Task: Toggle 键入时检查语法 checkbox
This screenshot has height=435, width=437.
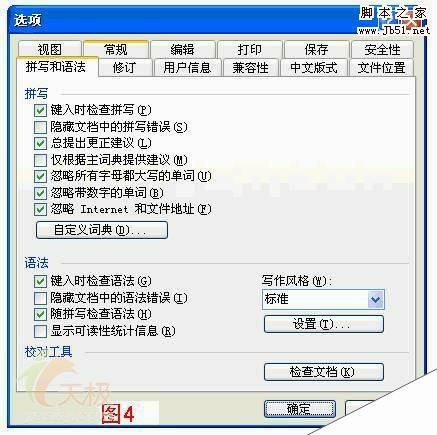Action: [x=40, y=282]
